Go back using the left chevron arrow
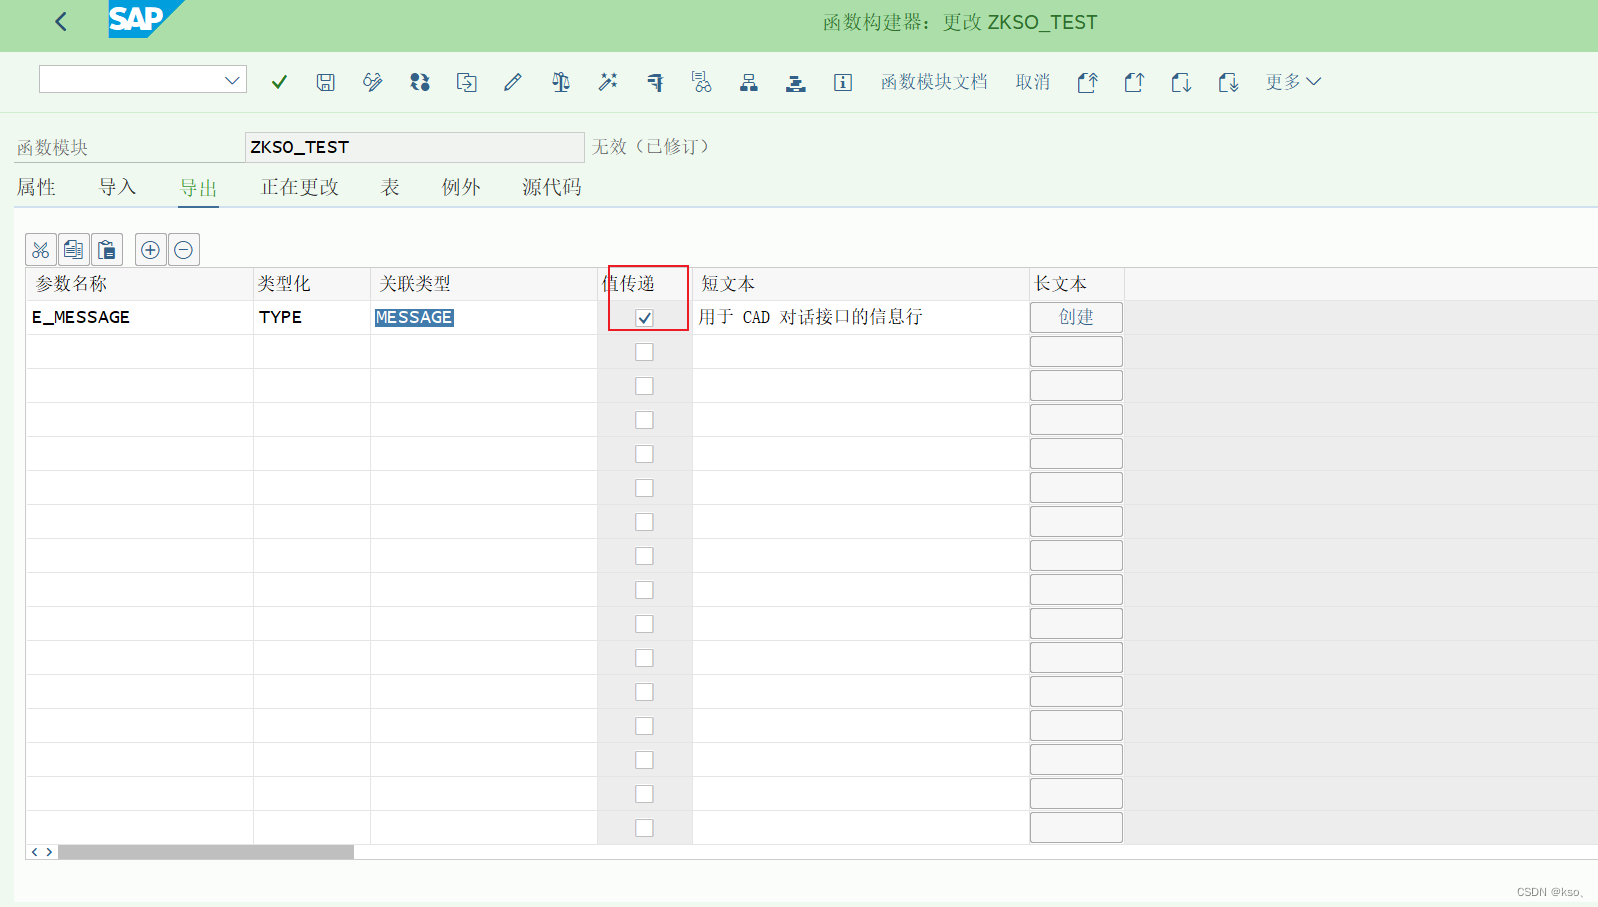This screenshot has width=1598, height=907. [61, 21]
